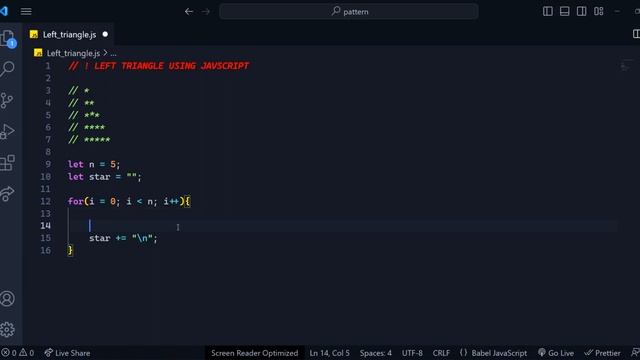Viewport: 640px width, 360px height.
Task: Click the for loop statement line
Action: click(x=129, y=201)
